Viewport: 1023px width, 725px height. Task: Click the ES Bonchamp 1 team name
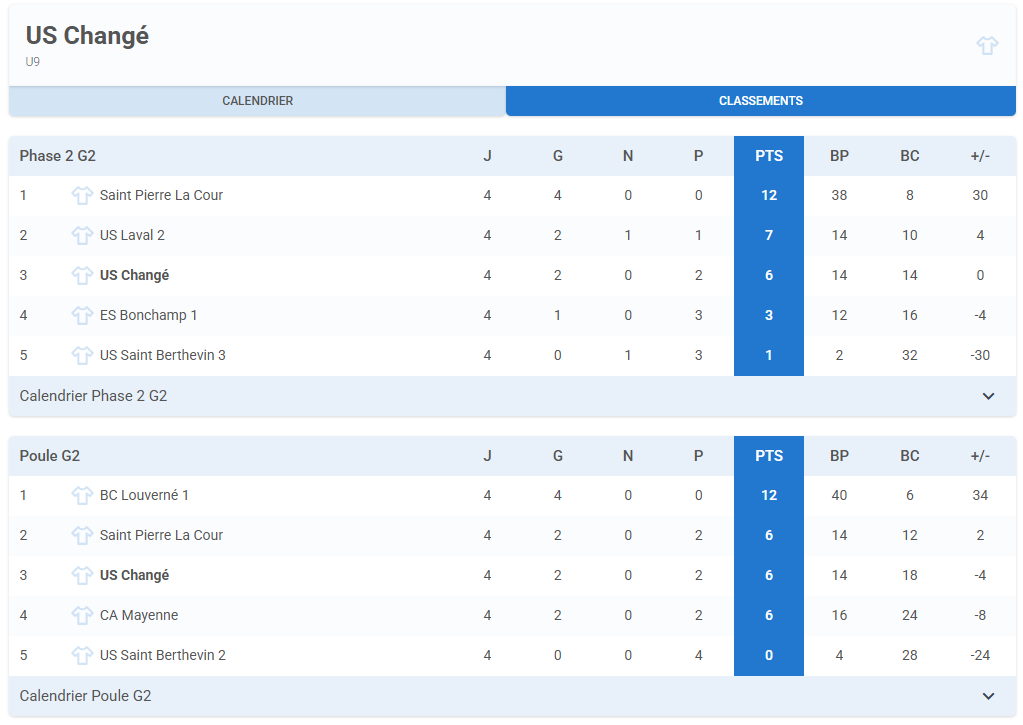pos(148,315)
